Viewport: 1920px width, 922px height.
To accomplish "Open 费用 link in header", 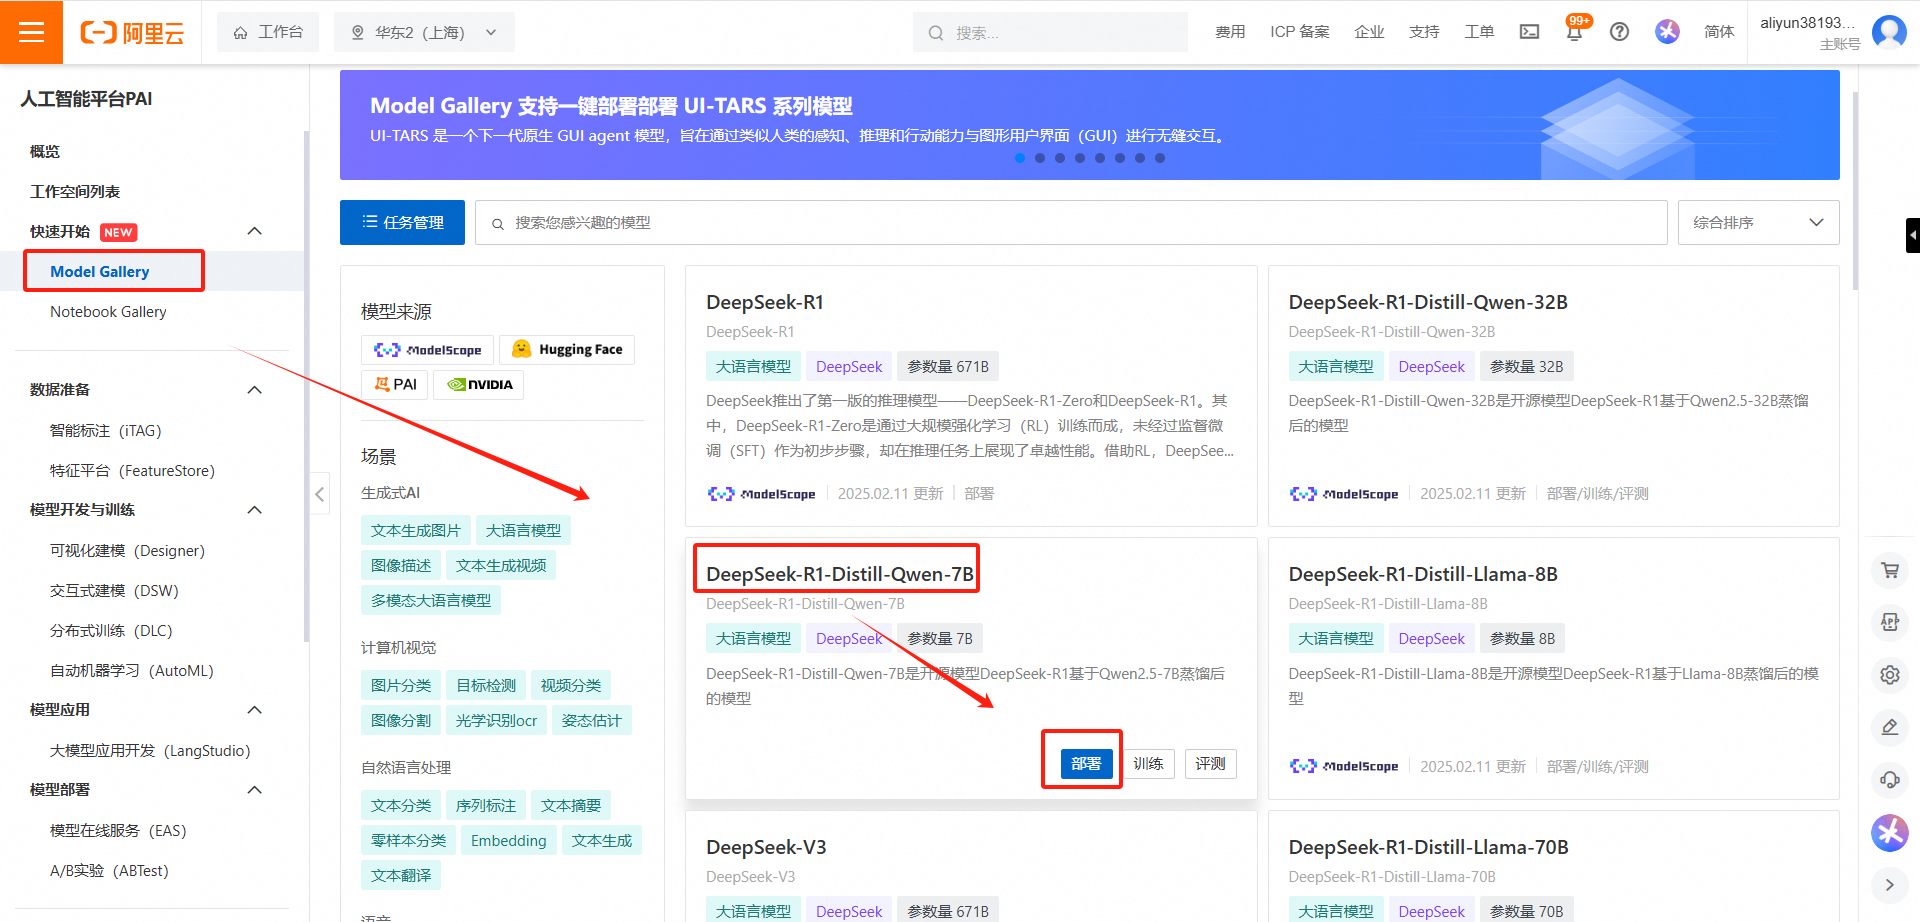I will coord(1230,32).
